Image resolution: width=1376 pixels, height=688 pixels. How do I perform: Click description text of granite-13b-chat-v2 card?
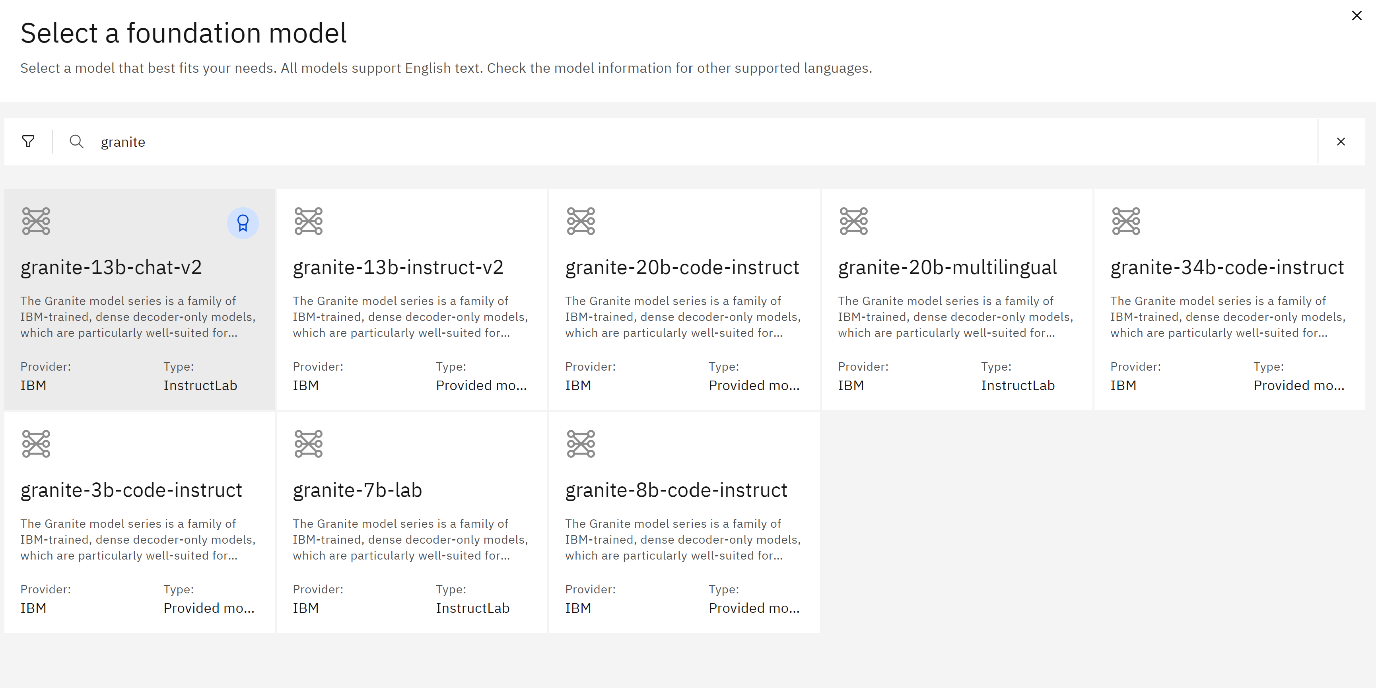point(138,317)
